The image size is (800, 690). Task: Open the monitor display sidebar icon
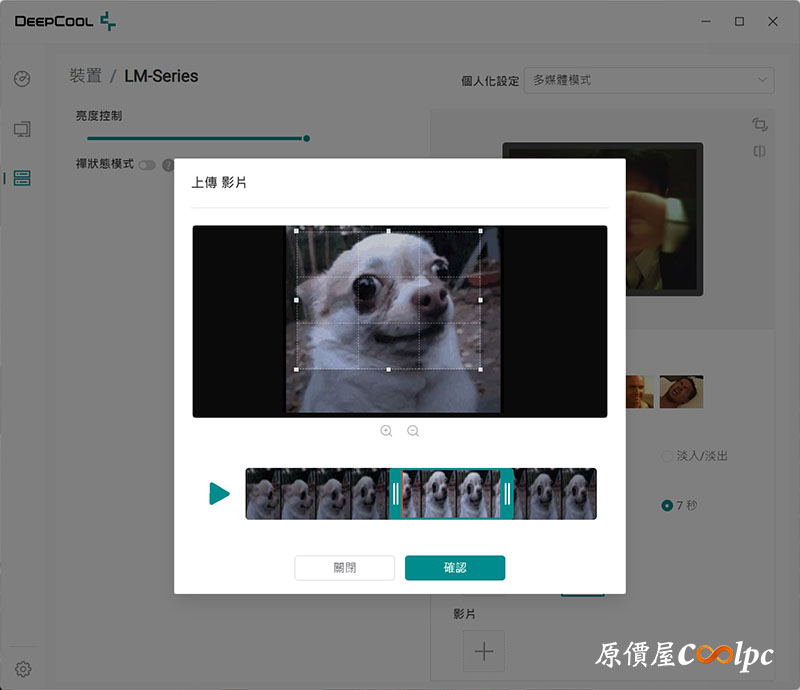click(x=22, y=129)
